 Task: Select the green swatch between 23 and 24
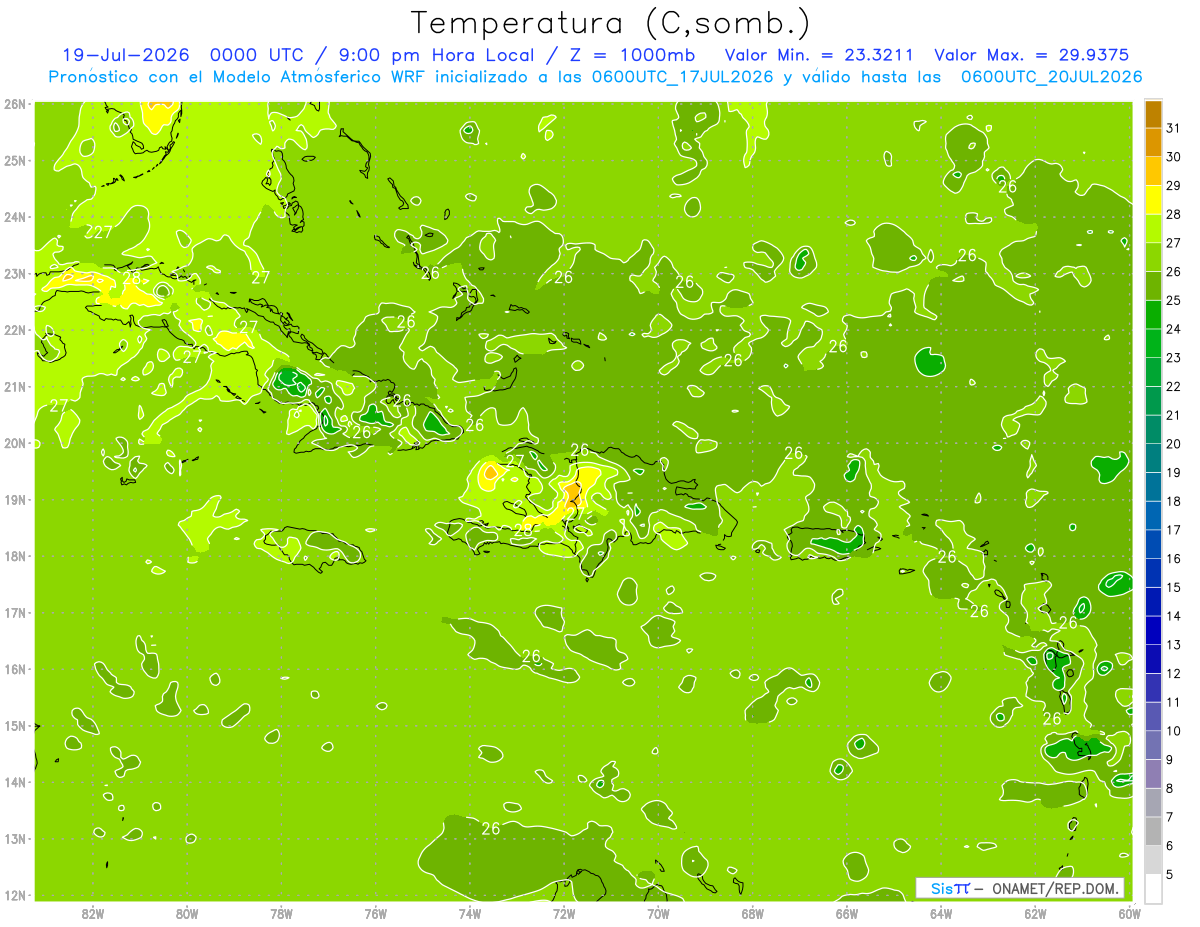(1153, 343)
